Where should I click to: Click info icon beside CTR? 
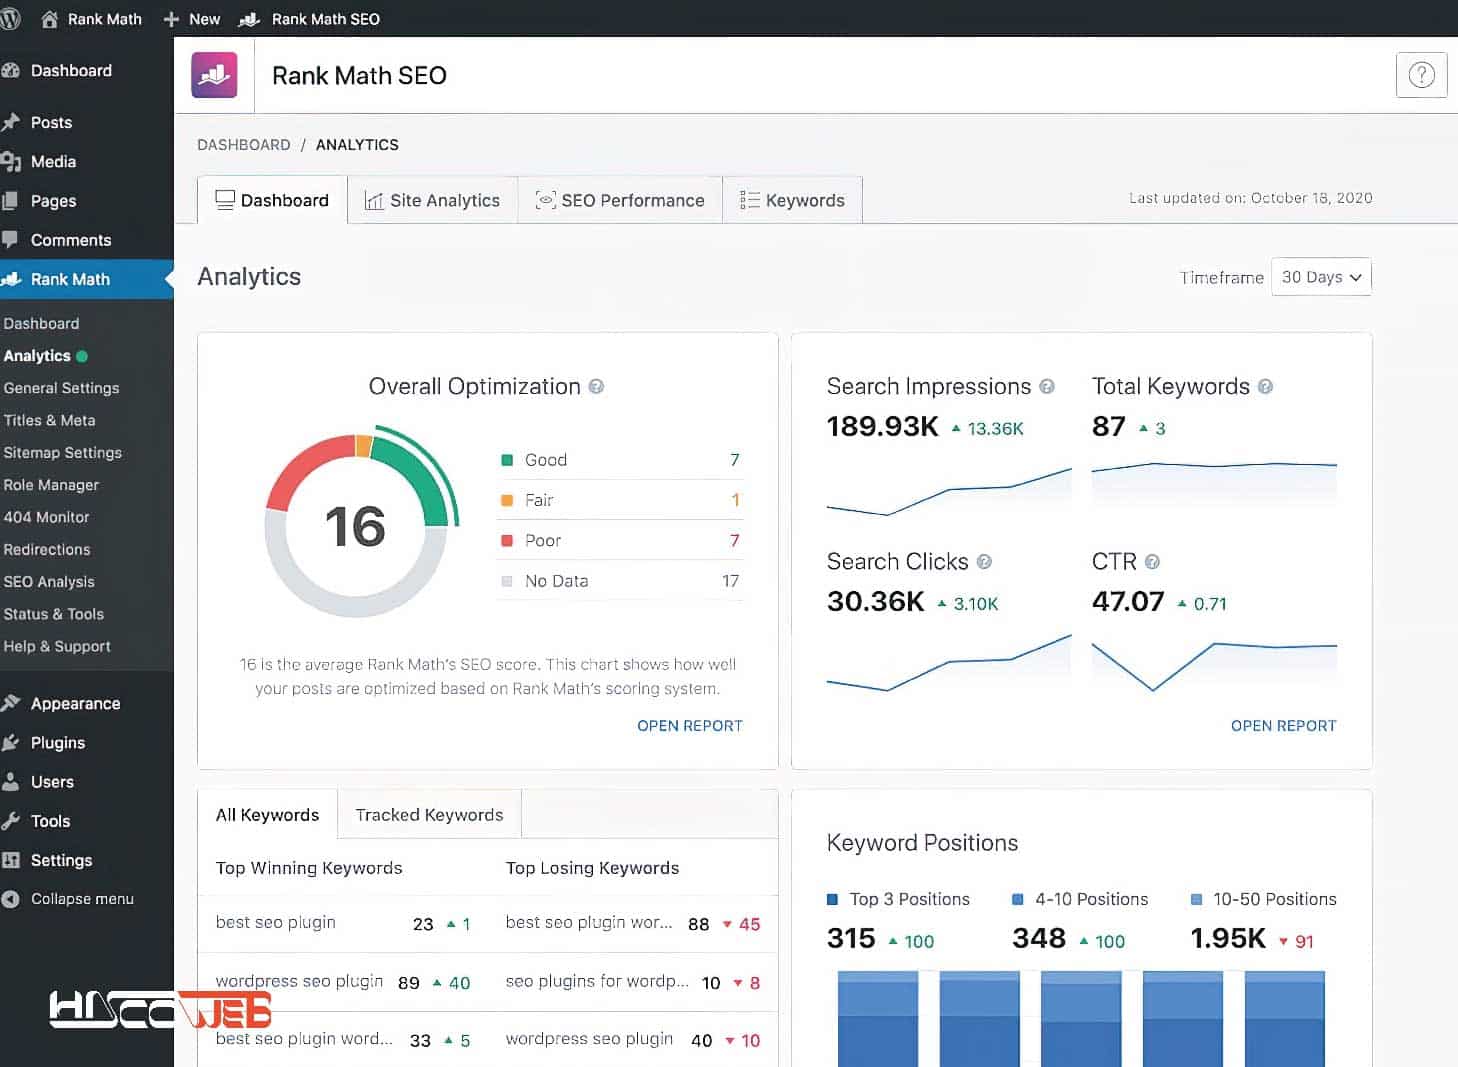pyautogui.click(x=1152, y=562)
